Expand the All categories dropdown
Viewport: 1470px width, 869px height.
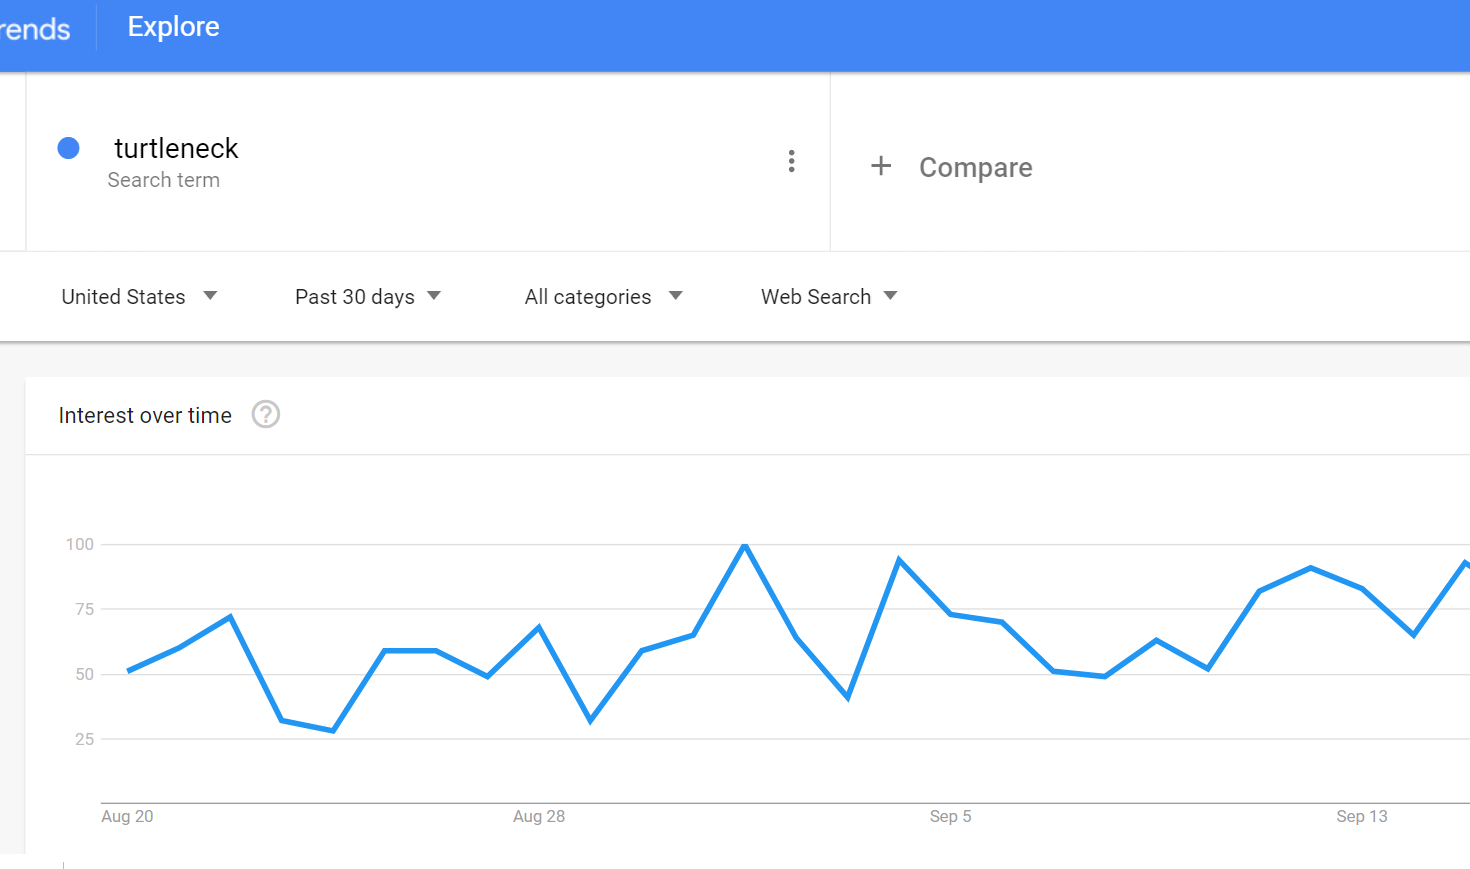pos(603,297)
